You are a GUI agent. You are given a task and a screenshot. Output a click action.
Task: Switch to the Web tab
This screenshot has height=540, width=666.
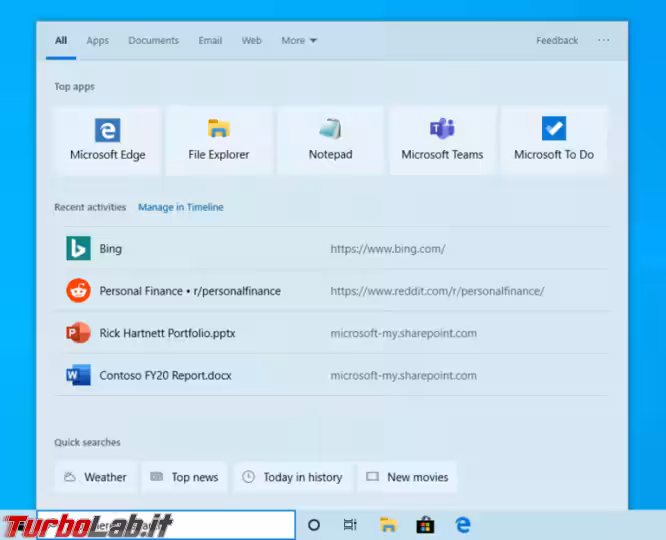[x=251, y=40]
